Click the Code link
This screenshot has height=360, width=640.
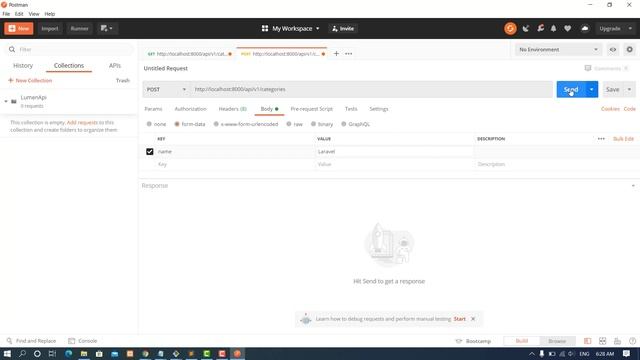629,109
